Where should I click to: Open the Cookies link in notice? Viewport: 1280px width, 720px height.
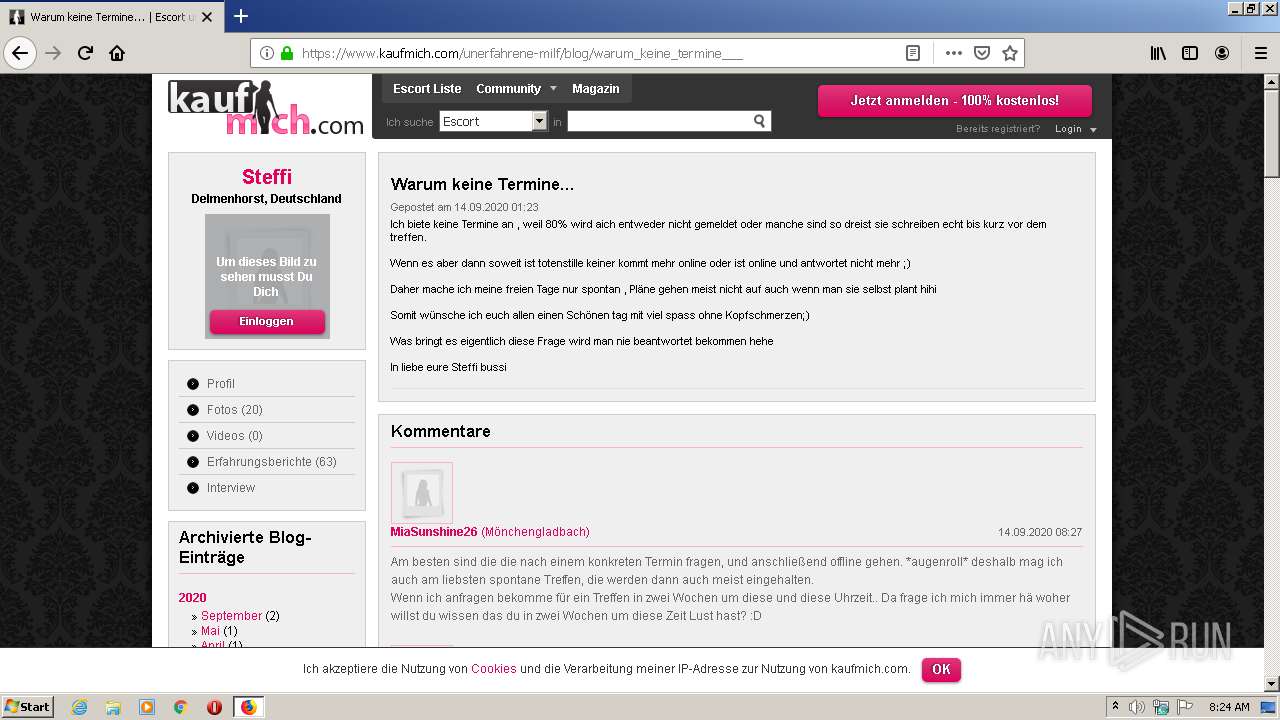pyautogui.click(x=494, y=669)
